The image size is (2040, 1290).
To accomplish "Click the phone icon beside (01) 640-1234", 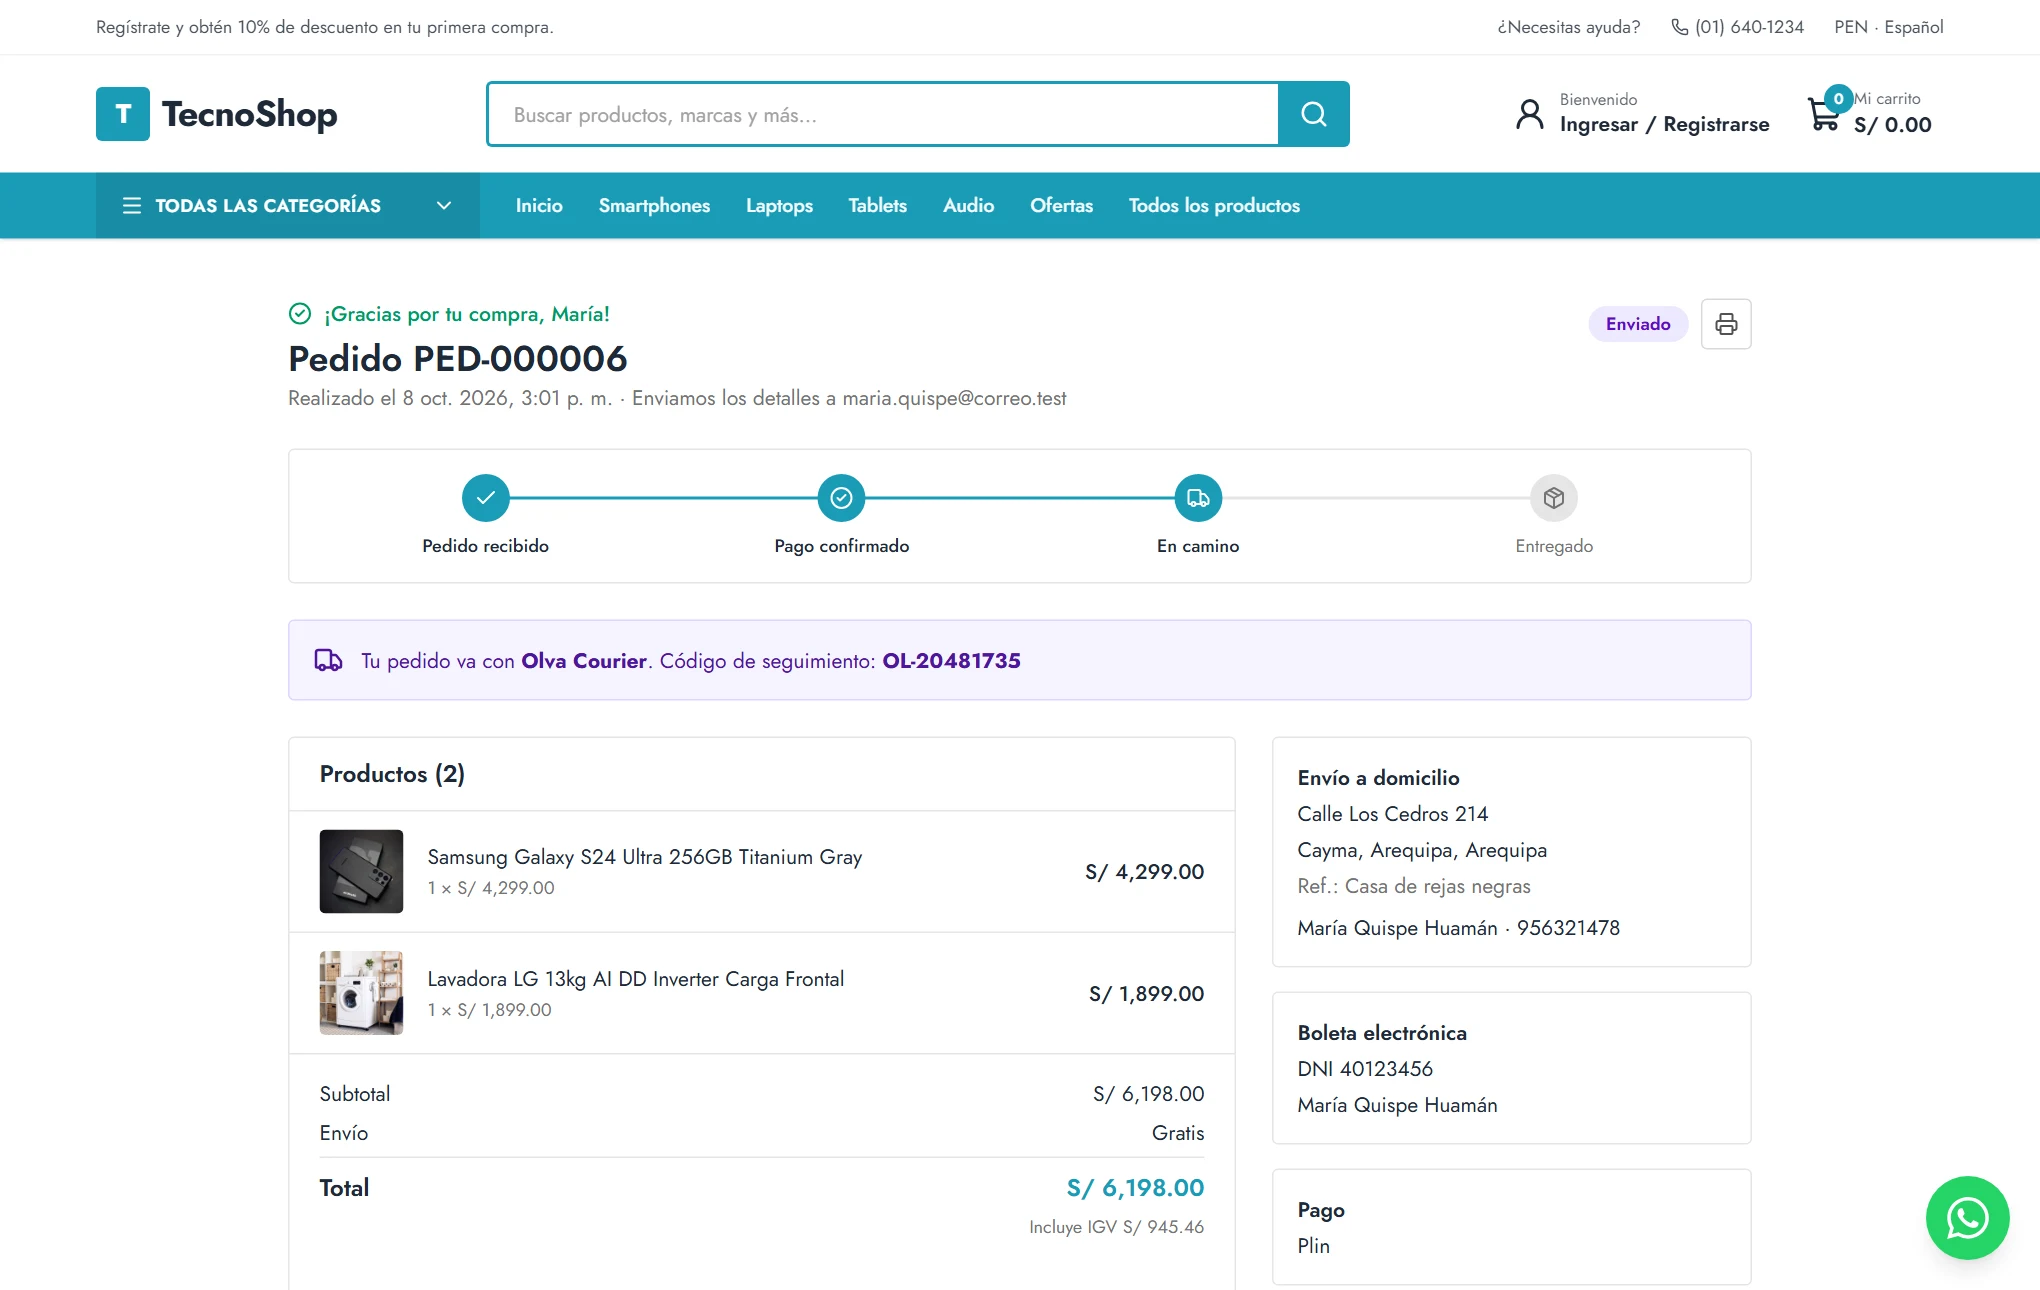I will [x=1680, y=27].
